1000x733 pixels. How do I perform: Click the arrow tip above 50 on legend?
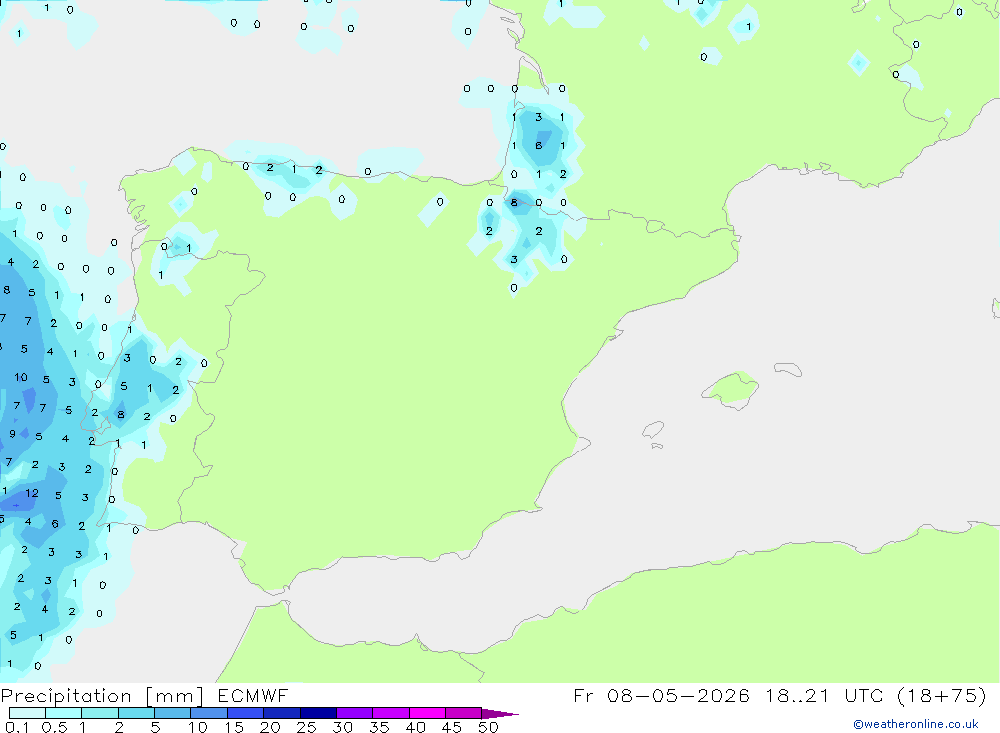tap(500, 714)
